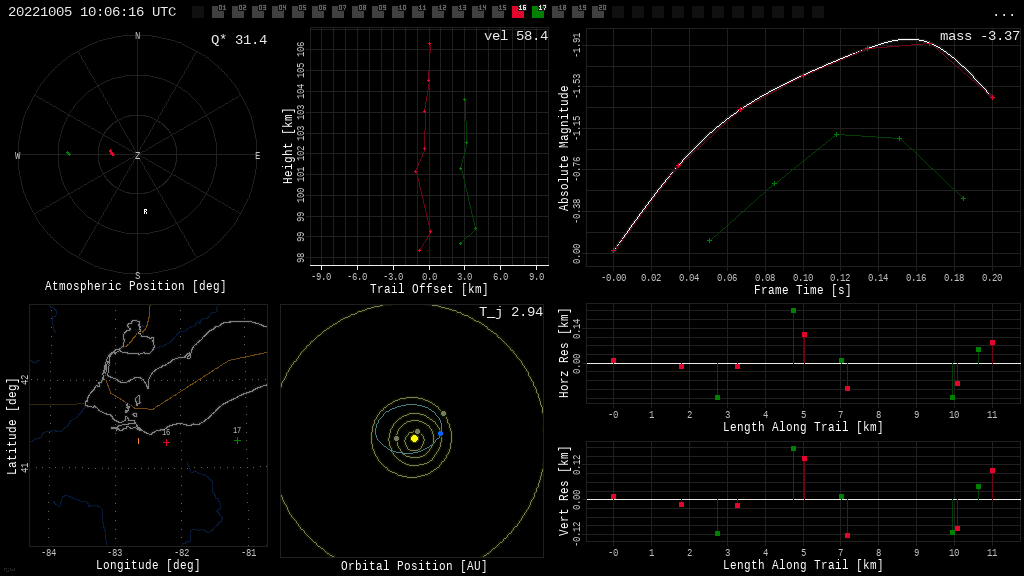The image size is (1024, 576).
Task: Click top green point of height trail
Action: pos(464,100)
